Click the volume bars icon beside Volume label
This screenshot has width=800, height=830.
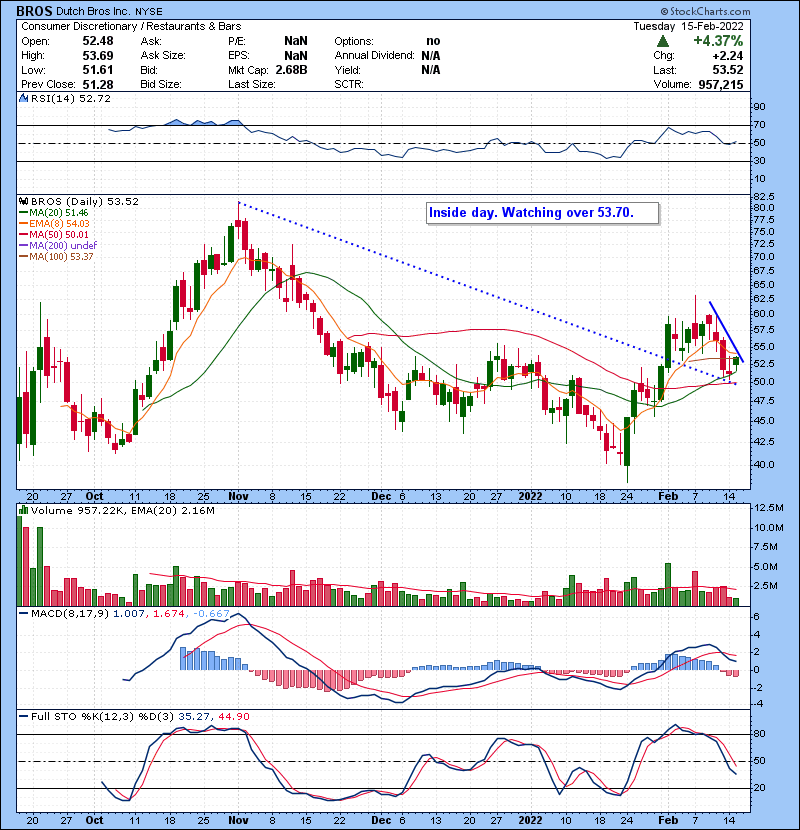pos(23,510)
